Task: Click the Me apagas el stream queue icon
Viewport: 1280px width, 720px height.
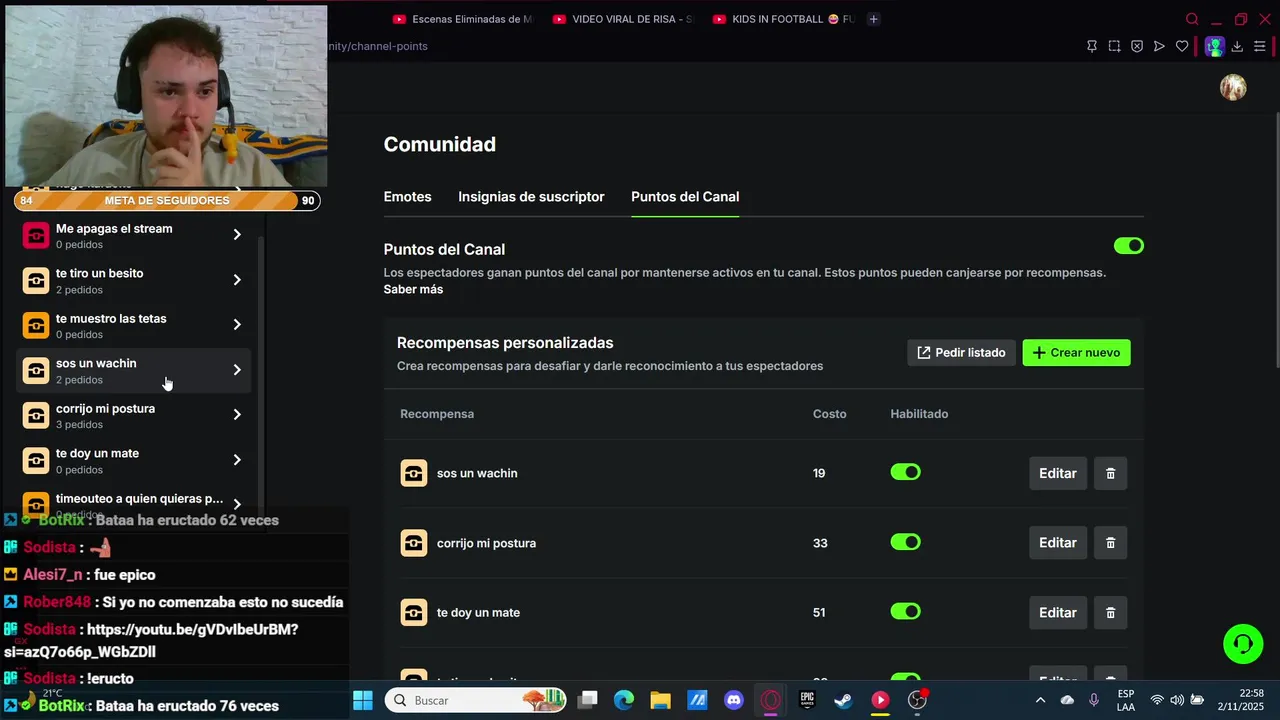Action: click(x=36, y=236)
